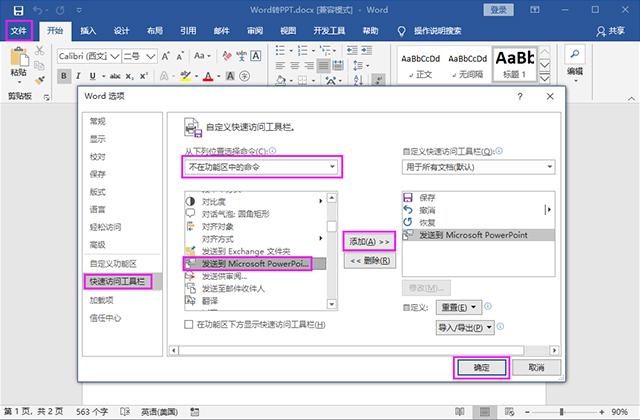This screenshot has height=420, width=640.
Task: Click the Save icon in the title bar
Action: coord(18,10)
